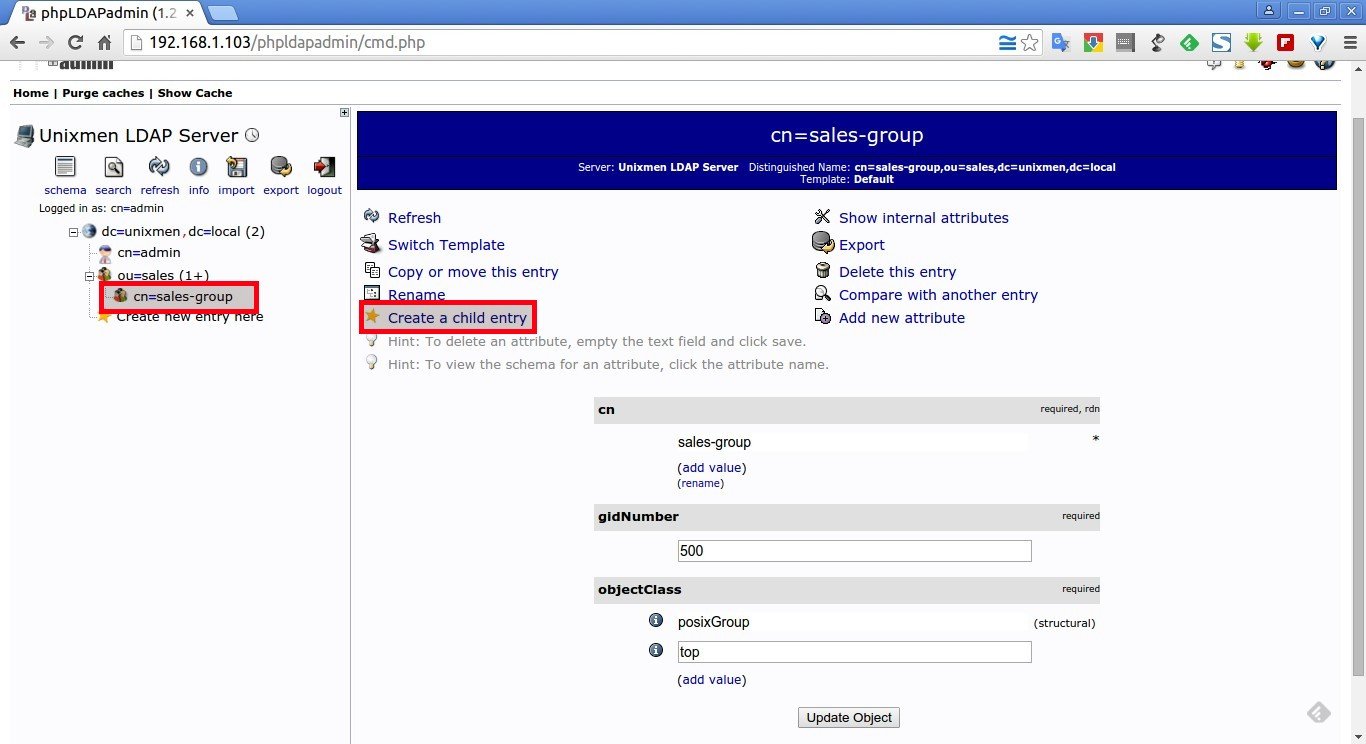Click the gidNumber attribute name
This screenshot has height=744, width=1366.
pos(638,517)
